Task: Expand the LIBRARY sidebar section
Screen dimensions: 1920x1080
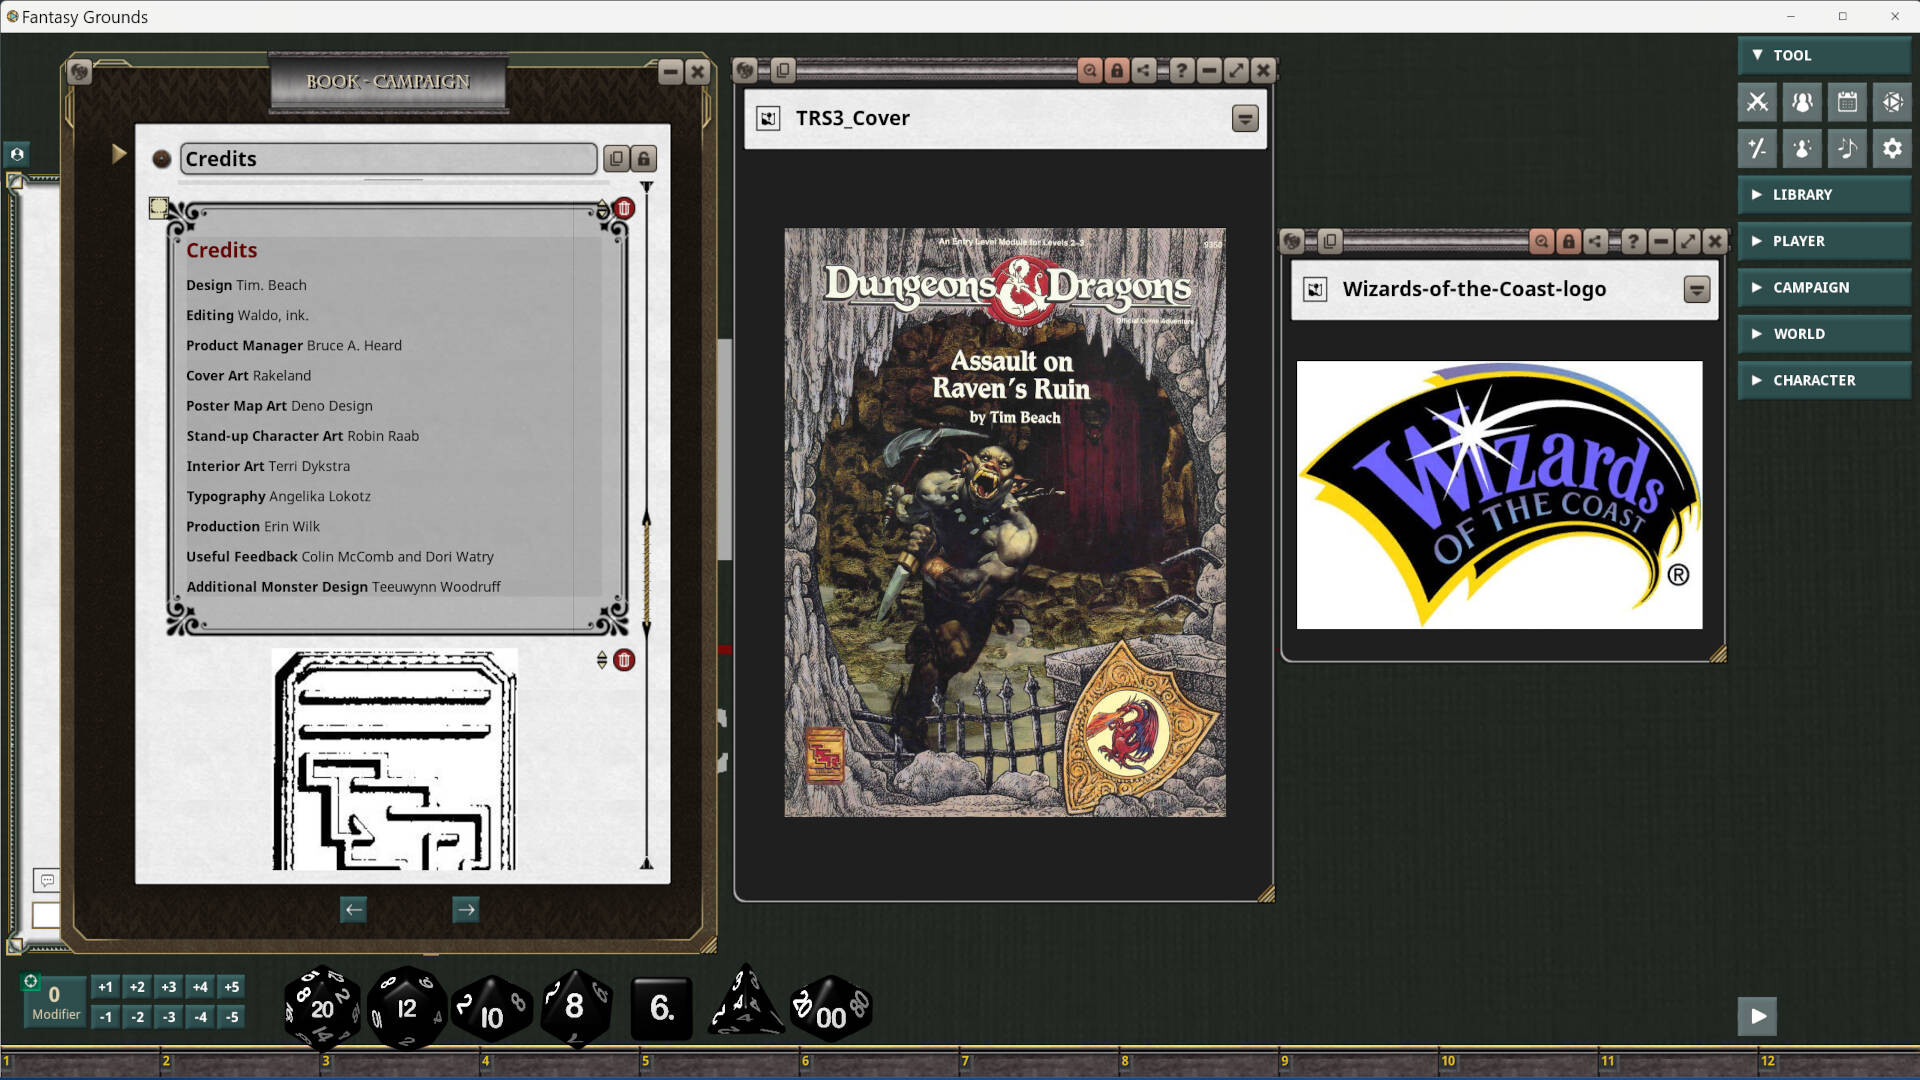Action: tap(1823, 194)
